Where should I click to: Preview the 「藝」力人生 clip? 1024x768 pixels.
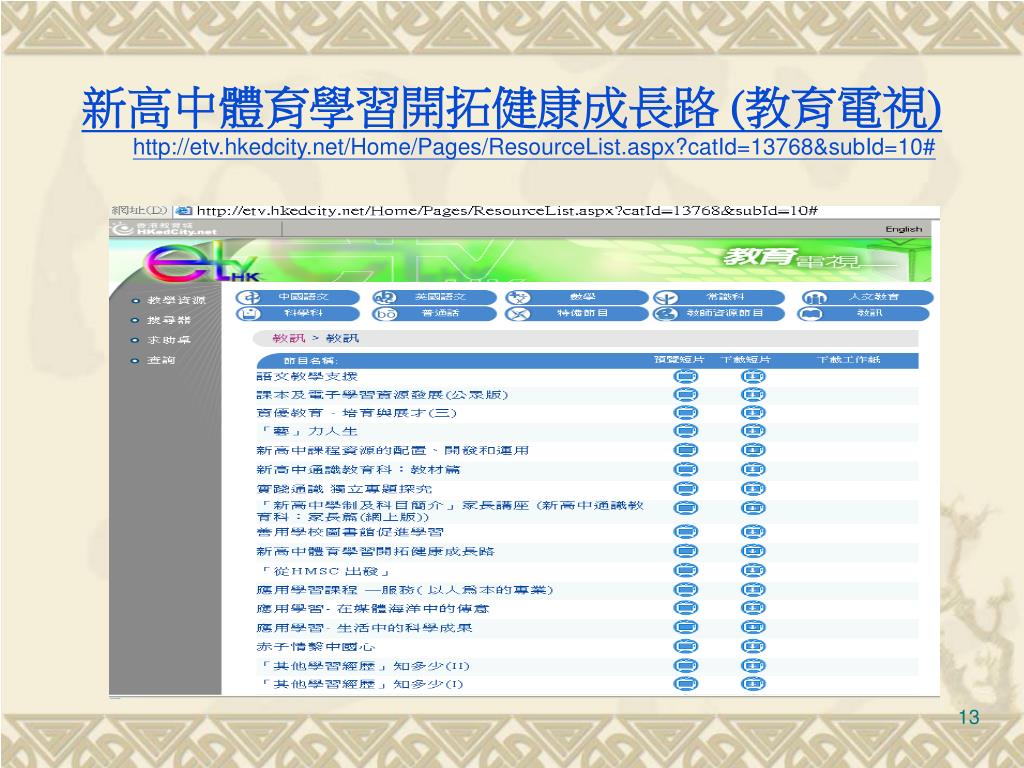click(x=685, y=431)
